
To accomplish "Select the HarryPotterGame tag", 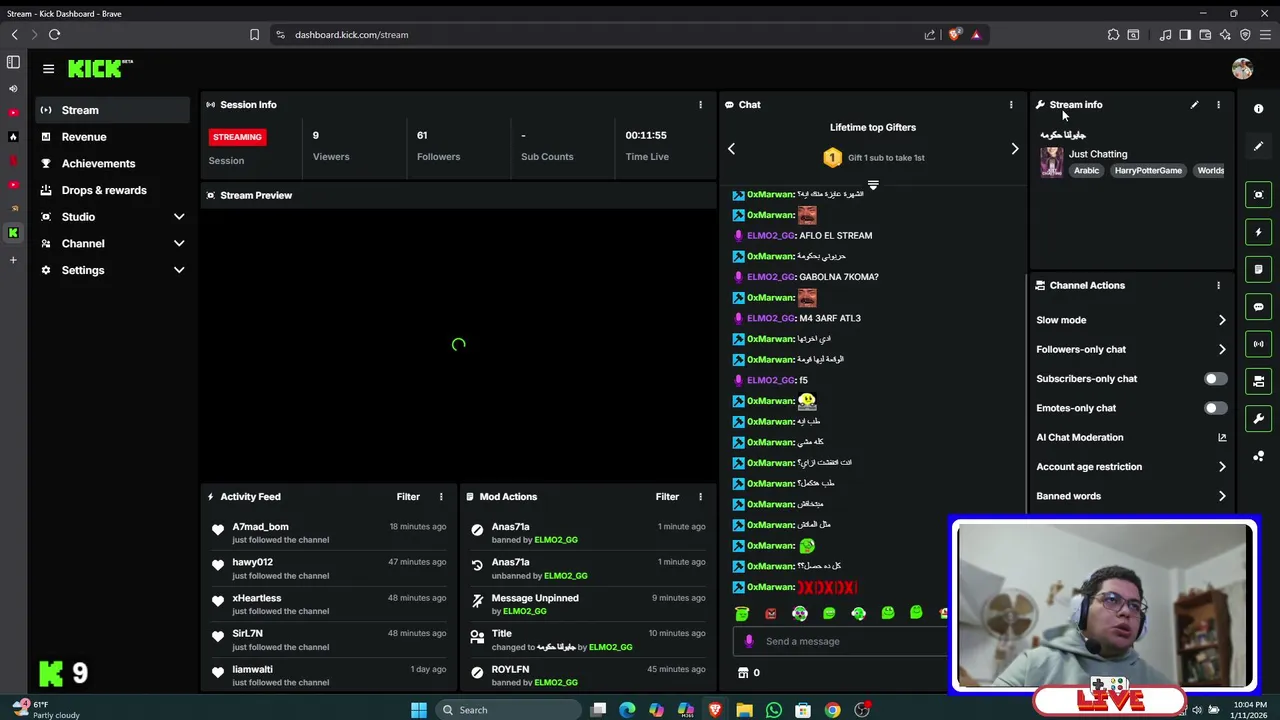I will point(1148,171).
